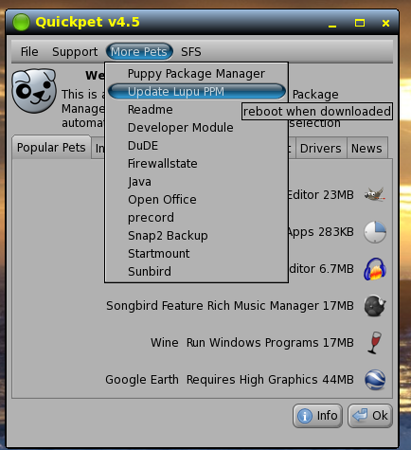Switch to the Drivers tab
411x450 pixels.
(x=321, y=148)
